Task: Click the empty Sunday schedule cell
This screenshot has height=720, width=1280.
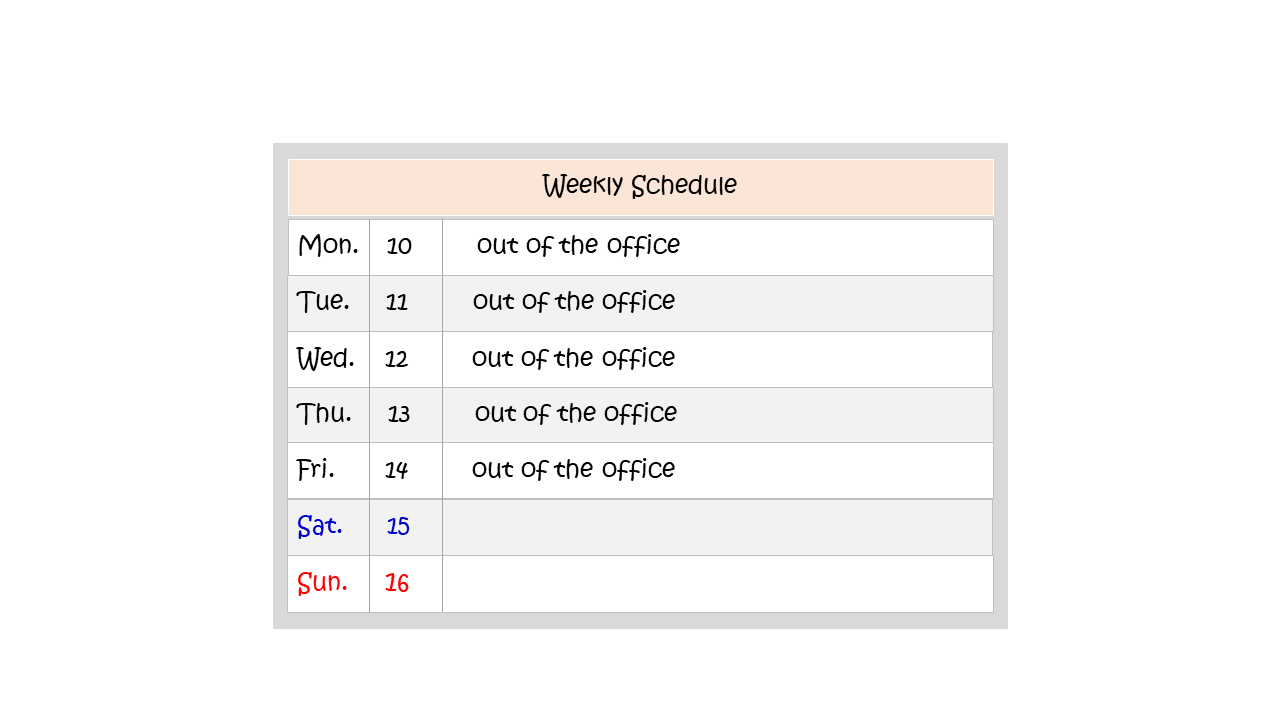Action: [718, 584]
